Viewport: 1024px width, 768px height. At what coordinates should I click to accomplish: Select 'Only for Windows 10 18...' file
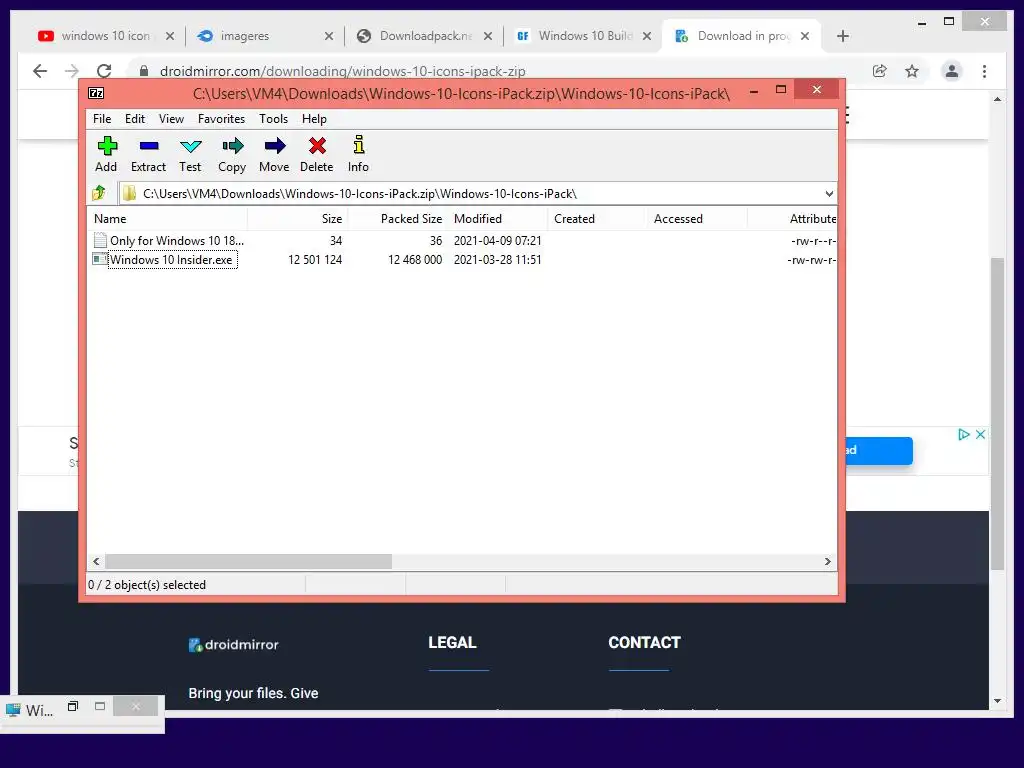[176, 240]
